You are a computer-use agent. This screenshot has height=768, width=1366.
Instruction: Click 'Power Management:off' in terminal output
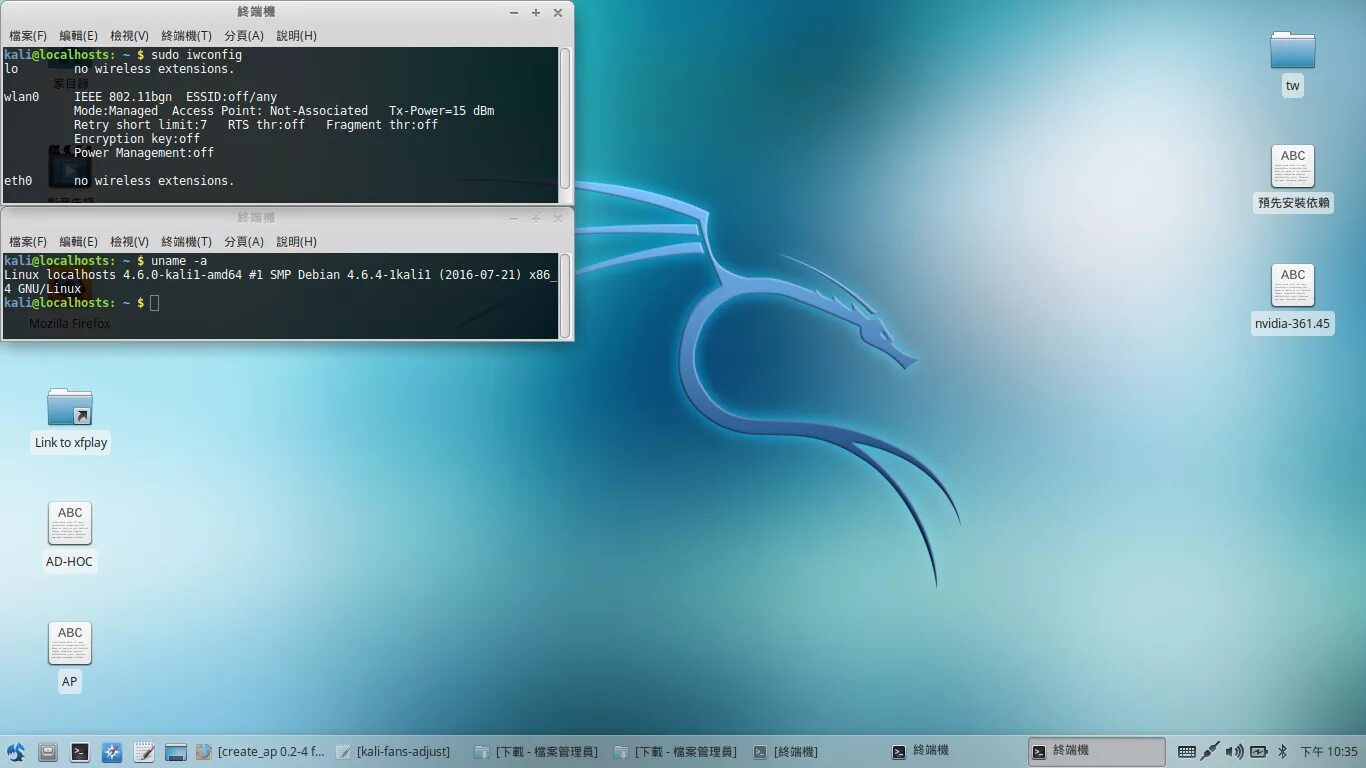144,153
